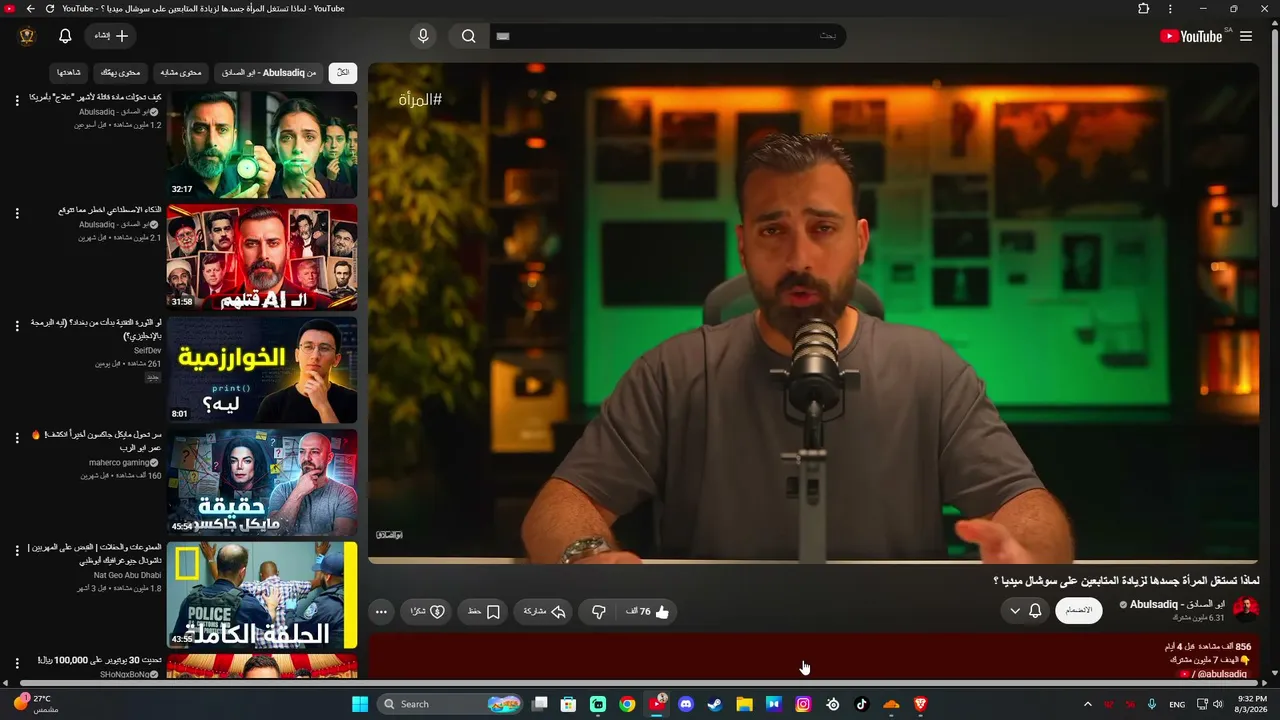Switch the ENG input language indicator
The height and width of the screenshot is (720, 1280).
1177,704
